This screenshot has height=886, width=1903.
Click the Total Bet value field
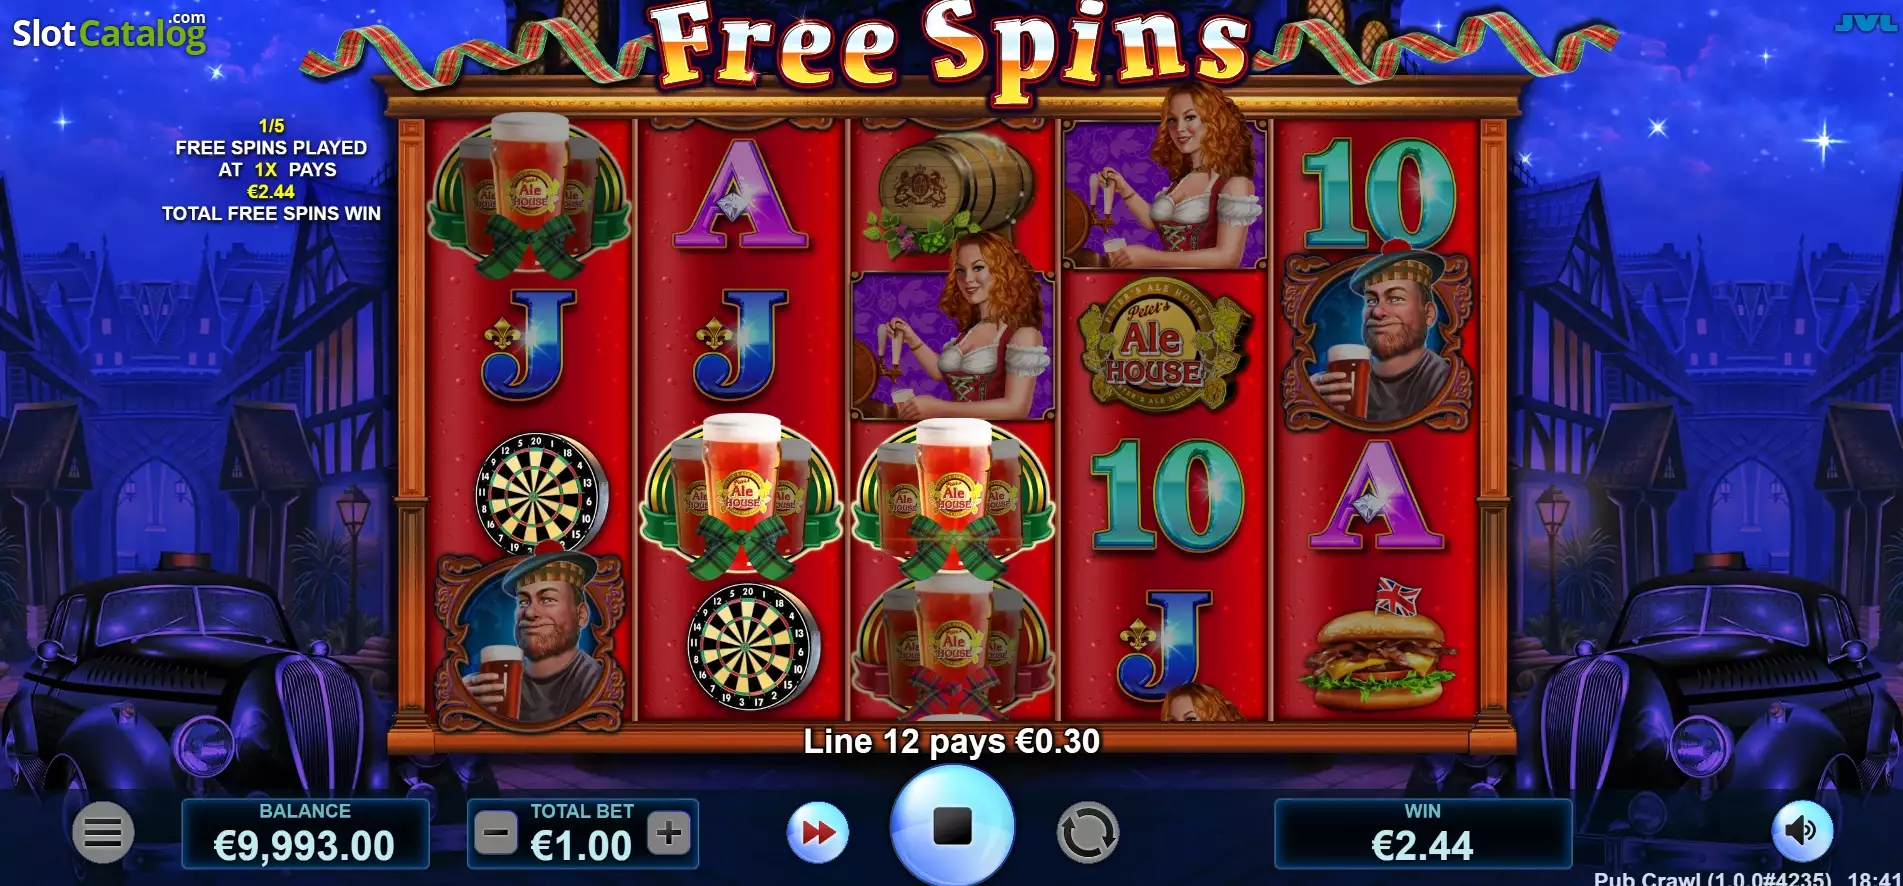[x=582, y=845]
